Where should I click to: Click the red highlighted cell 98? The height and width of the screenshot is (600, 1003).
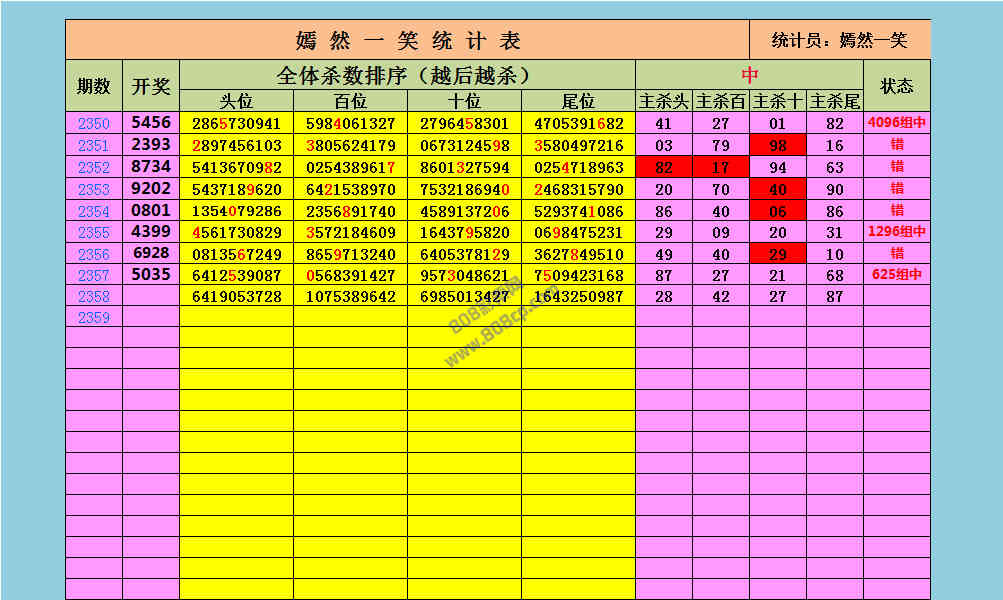(x=777, y=146)
